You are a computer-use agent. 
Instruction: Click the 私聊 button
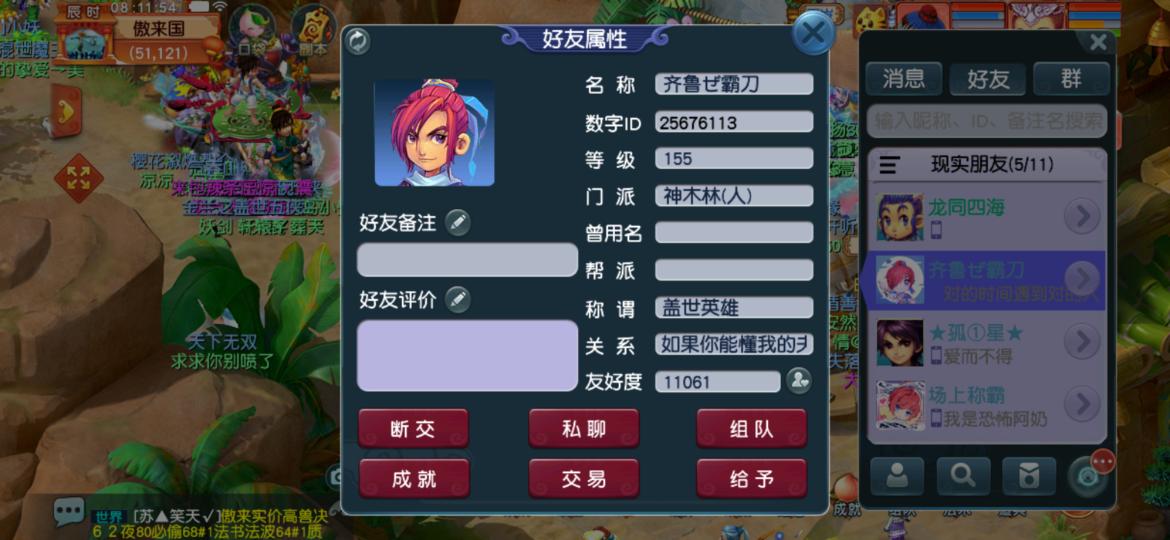[x=584, y=429]
